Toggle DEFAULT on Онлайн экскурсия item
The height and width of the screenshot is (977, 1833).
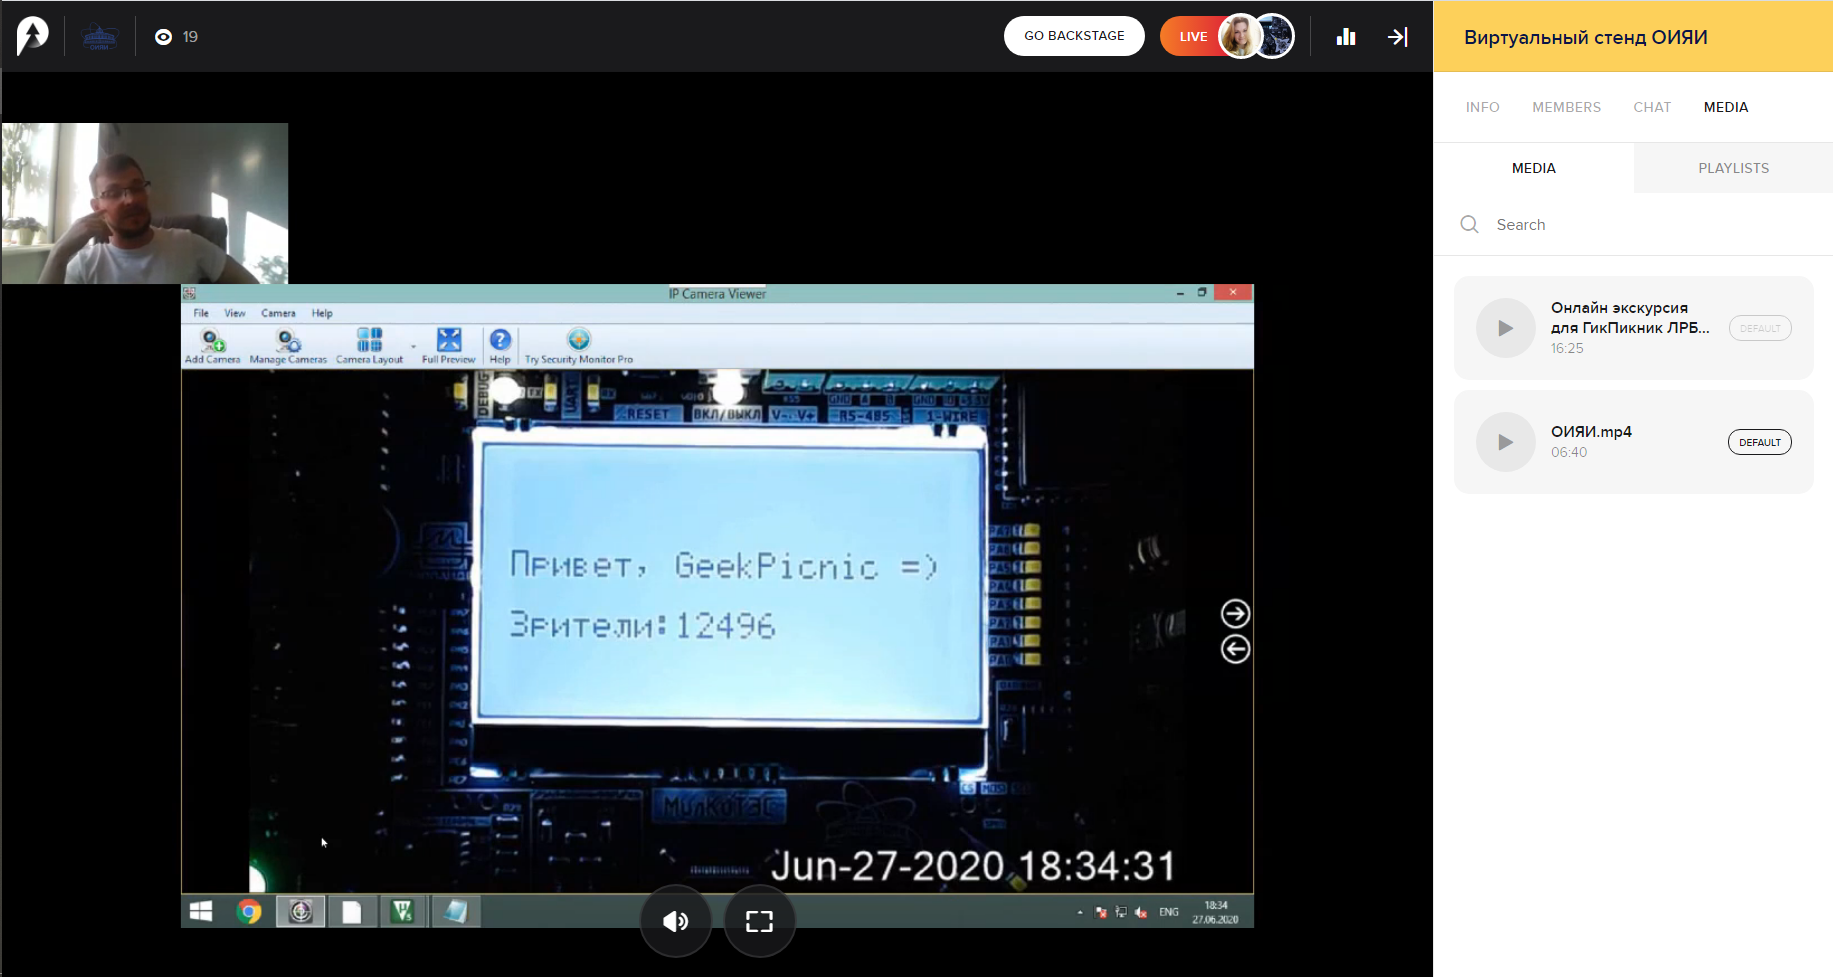[1759, 328]
